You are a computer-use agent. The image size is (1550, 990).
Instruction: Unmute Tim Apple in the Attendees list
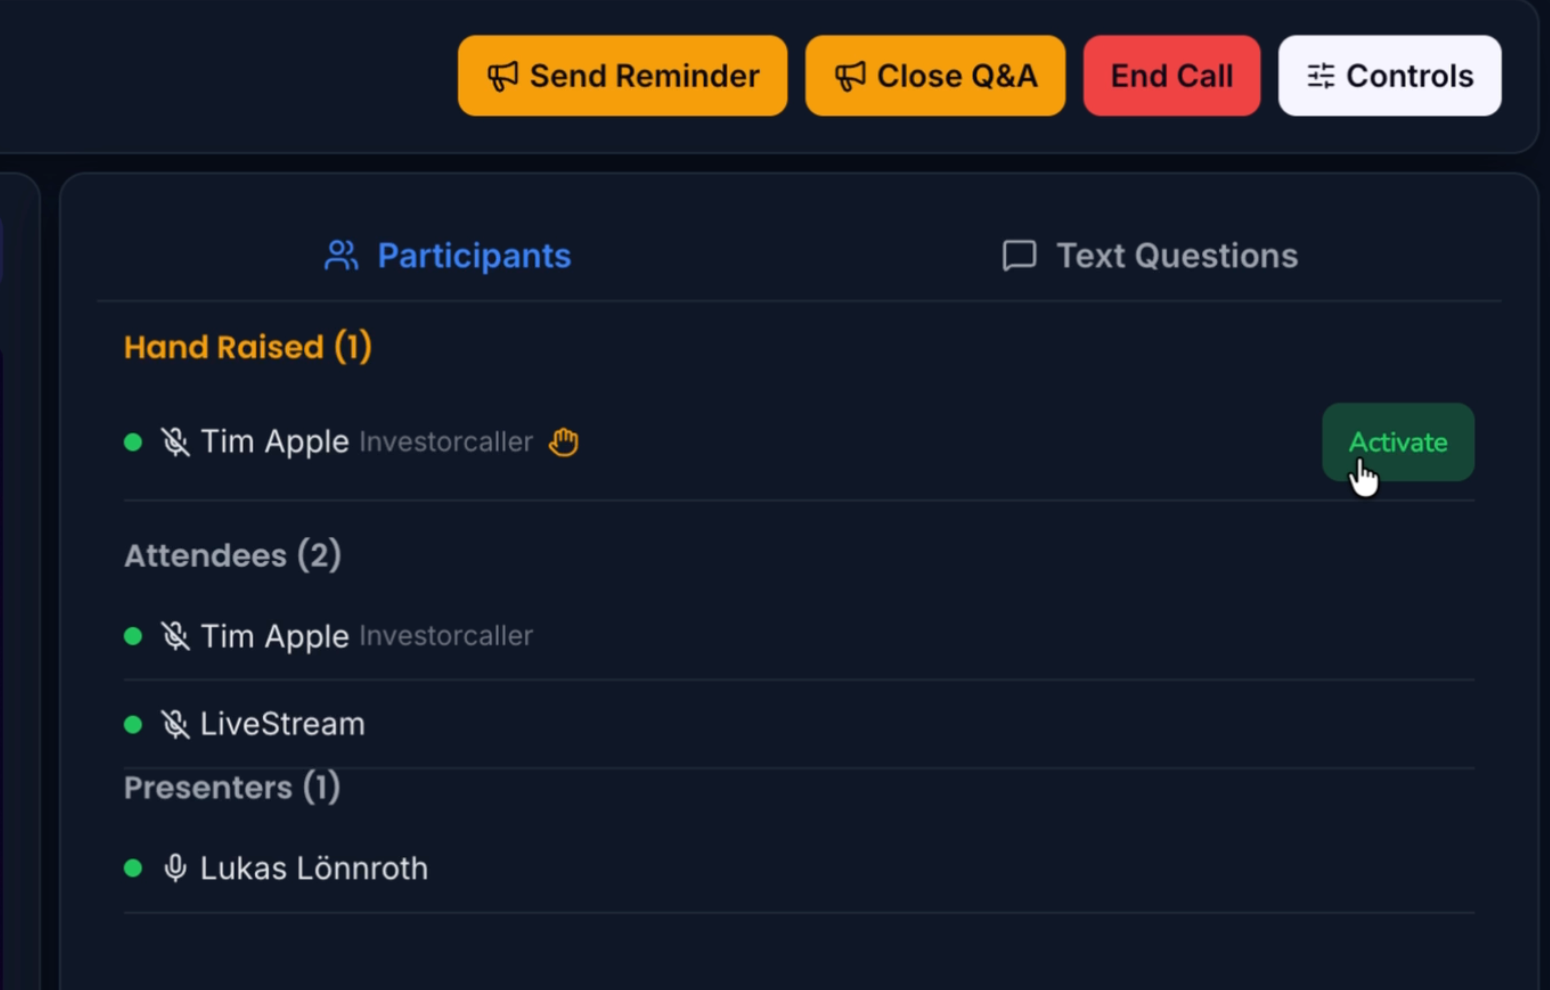click(x=176, y=635)
